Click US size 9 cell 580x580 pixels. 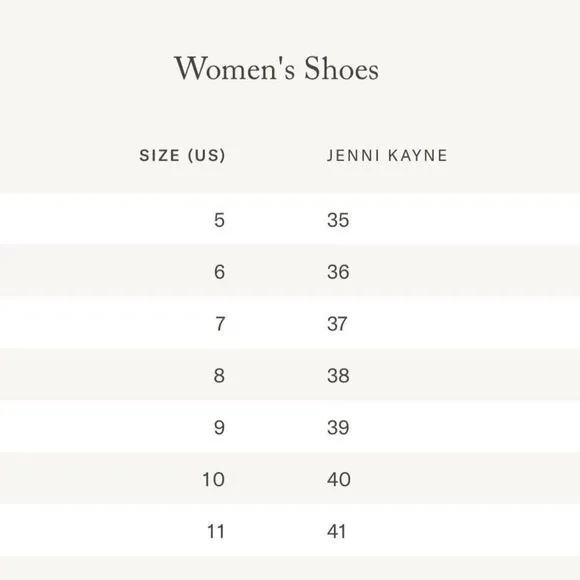pyautogui.click(x=219, y=428)
